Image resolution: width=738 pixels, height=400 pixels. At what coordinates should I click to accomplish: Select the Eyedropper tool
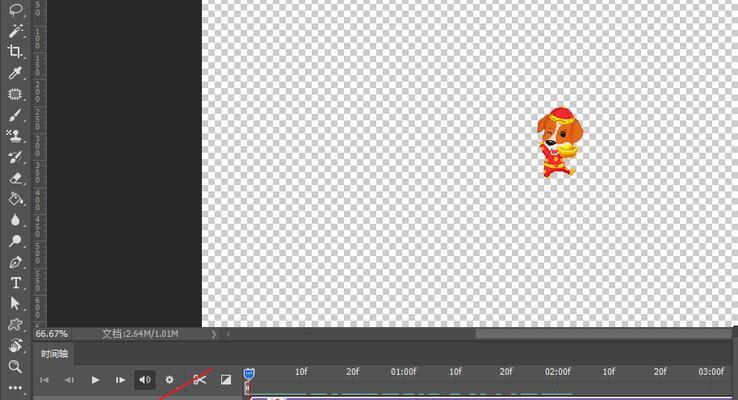coord(15,73)
